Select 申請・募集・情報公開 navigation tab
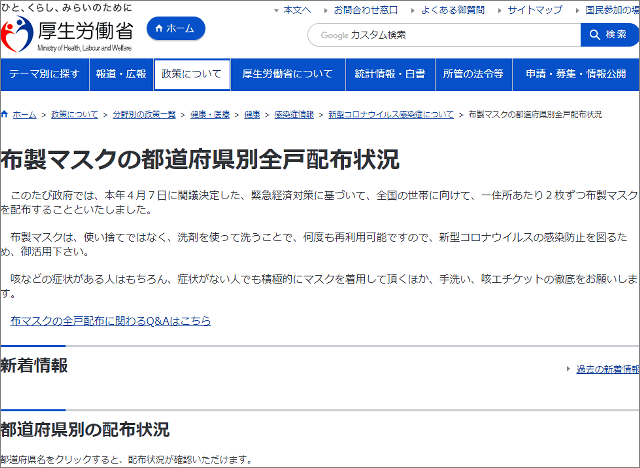The height and width of the screenshot is (468, 640). 575,75
